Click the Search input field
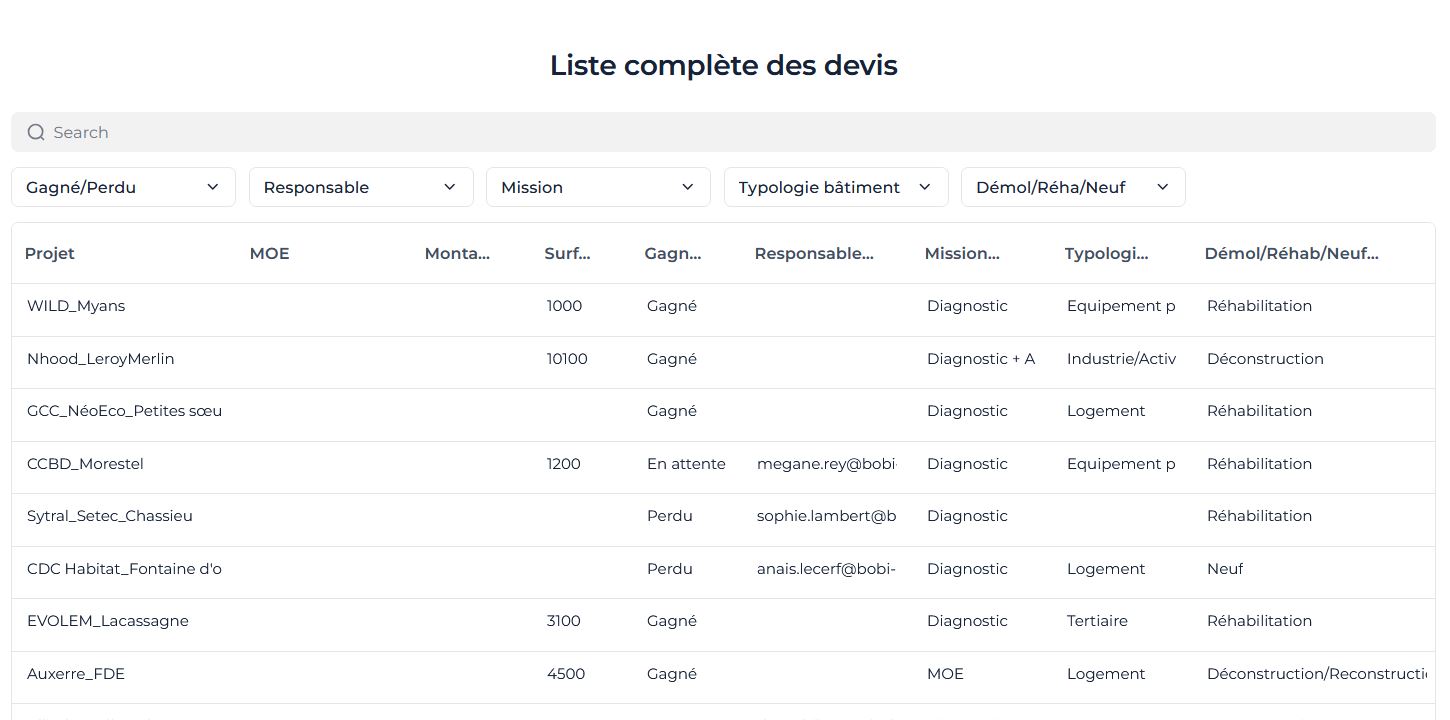 [720, 132]
